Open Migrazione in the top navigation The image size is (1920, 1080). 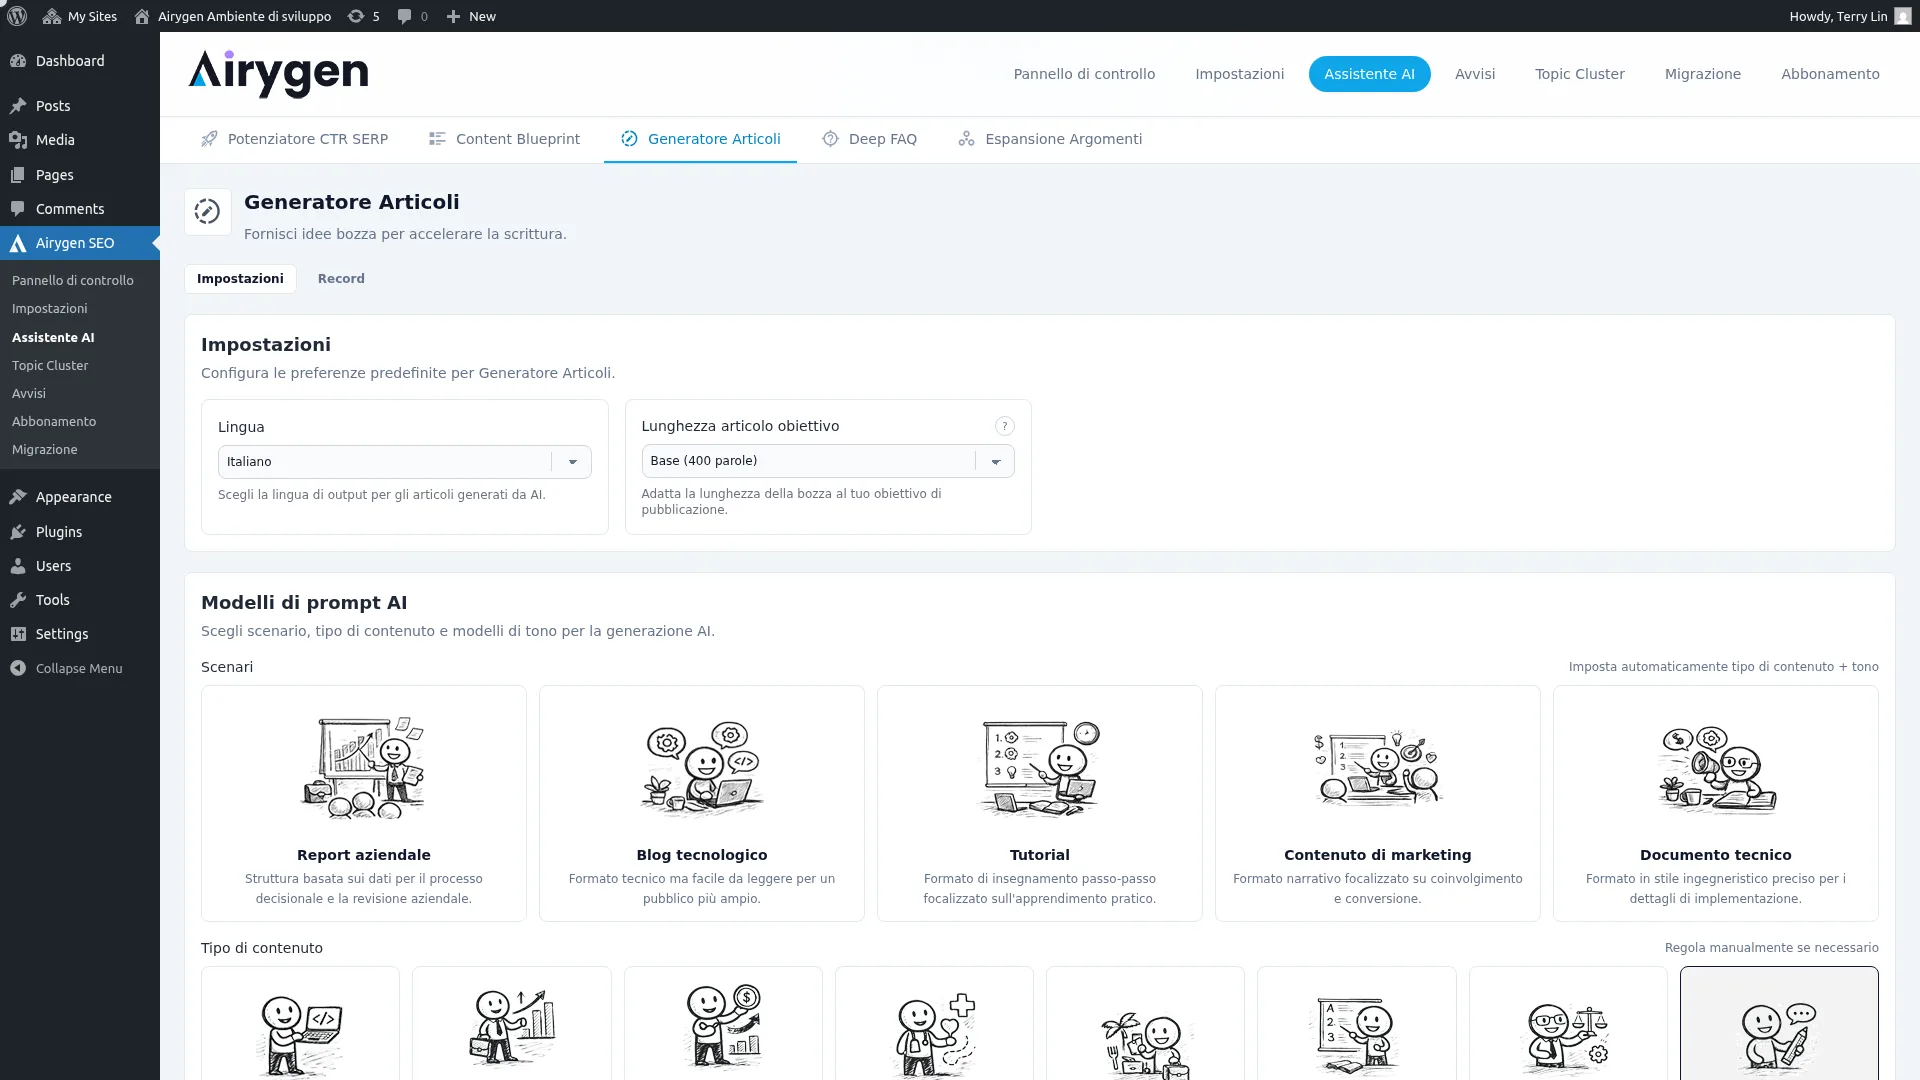(x=1702, y=74)
